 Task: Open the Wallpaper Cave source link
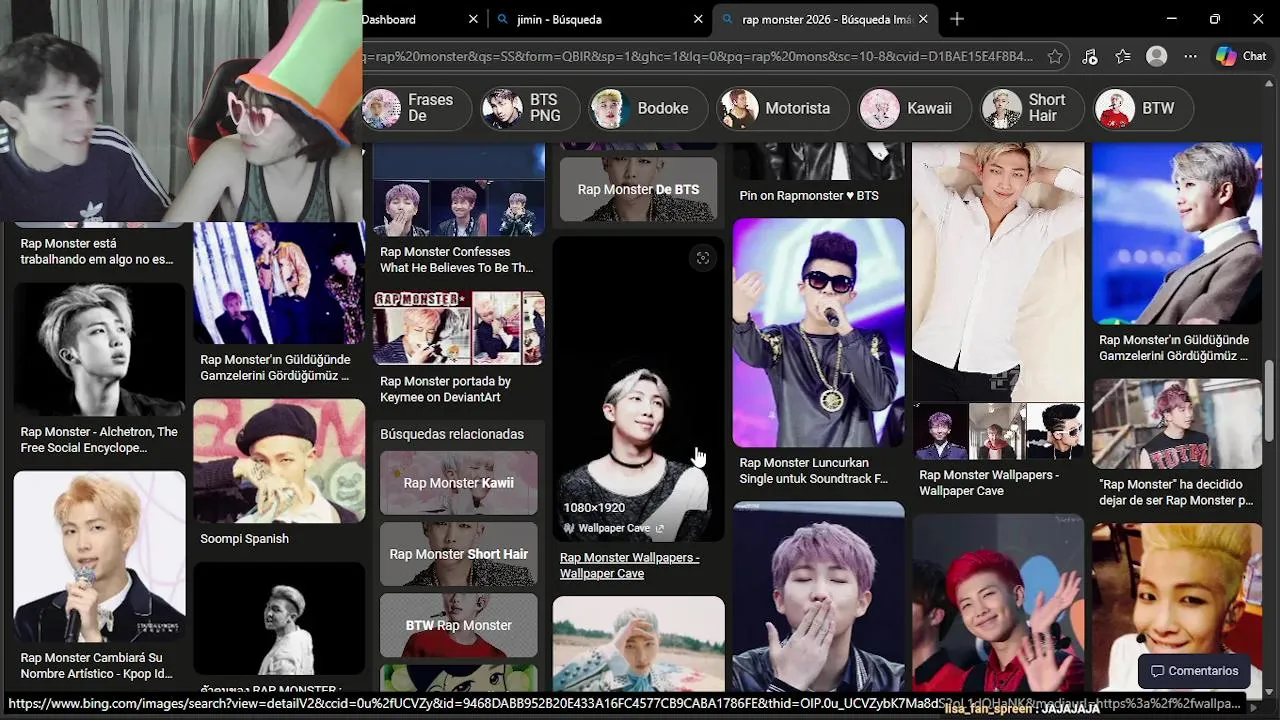click(614, 528)
